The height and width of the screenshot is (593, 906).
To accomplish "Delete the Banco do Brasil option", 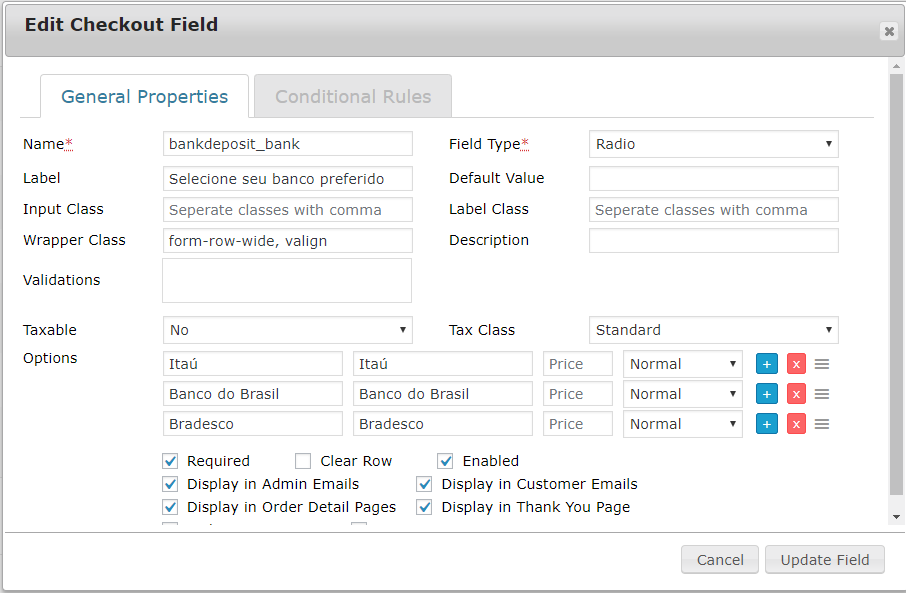I will pos(796,394).
